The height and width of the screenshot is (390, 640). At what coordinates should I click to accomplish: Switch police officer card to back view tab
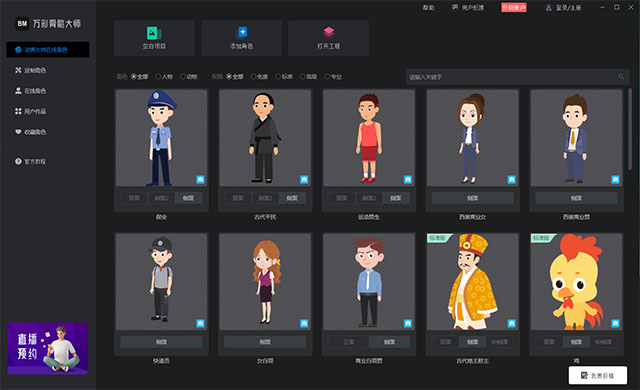[x=134, y=198]
